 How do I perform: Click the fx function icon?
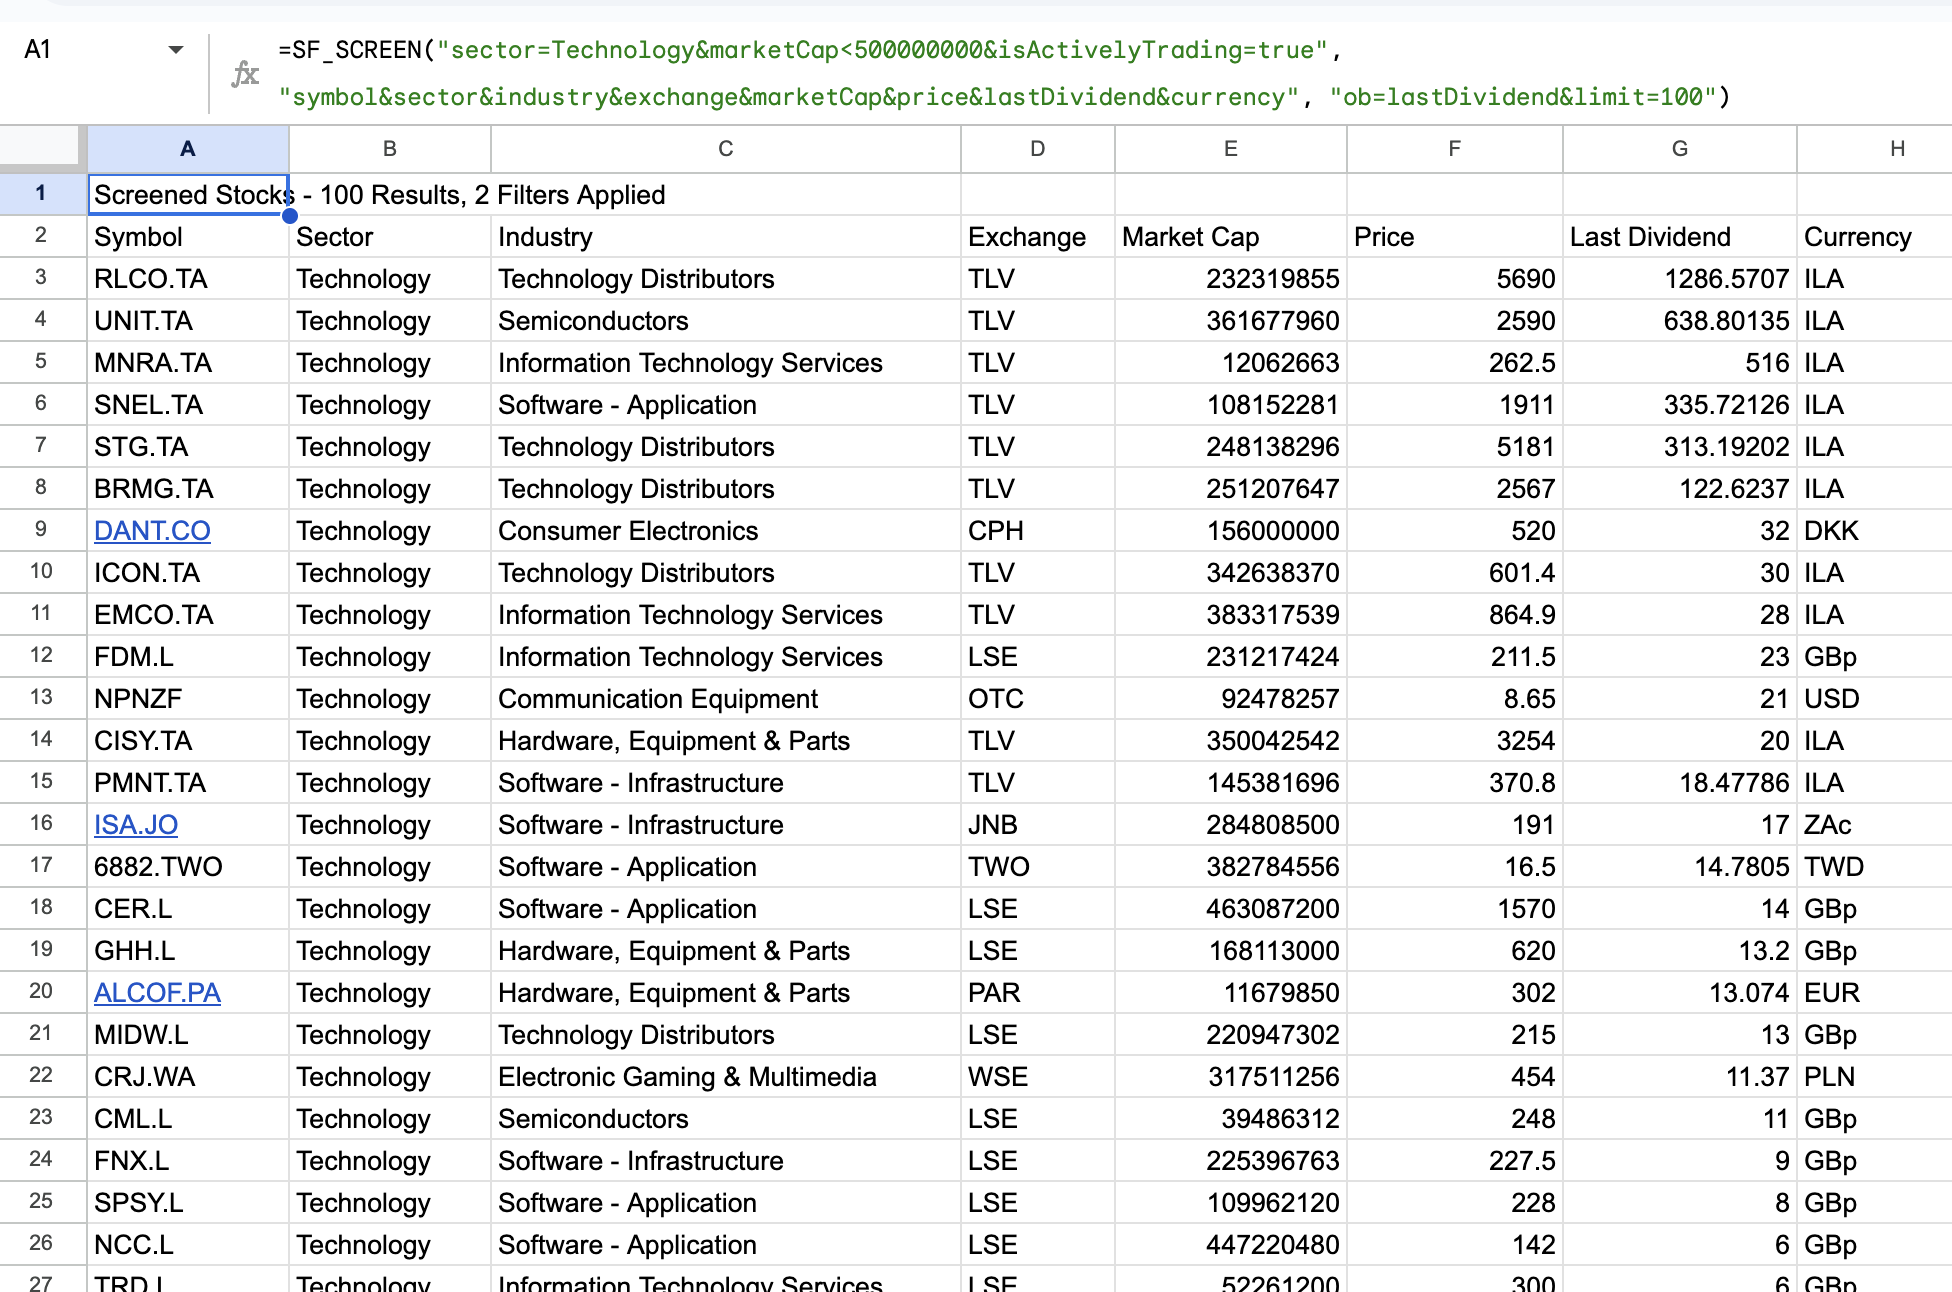[x=245, y=73]
